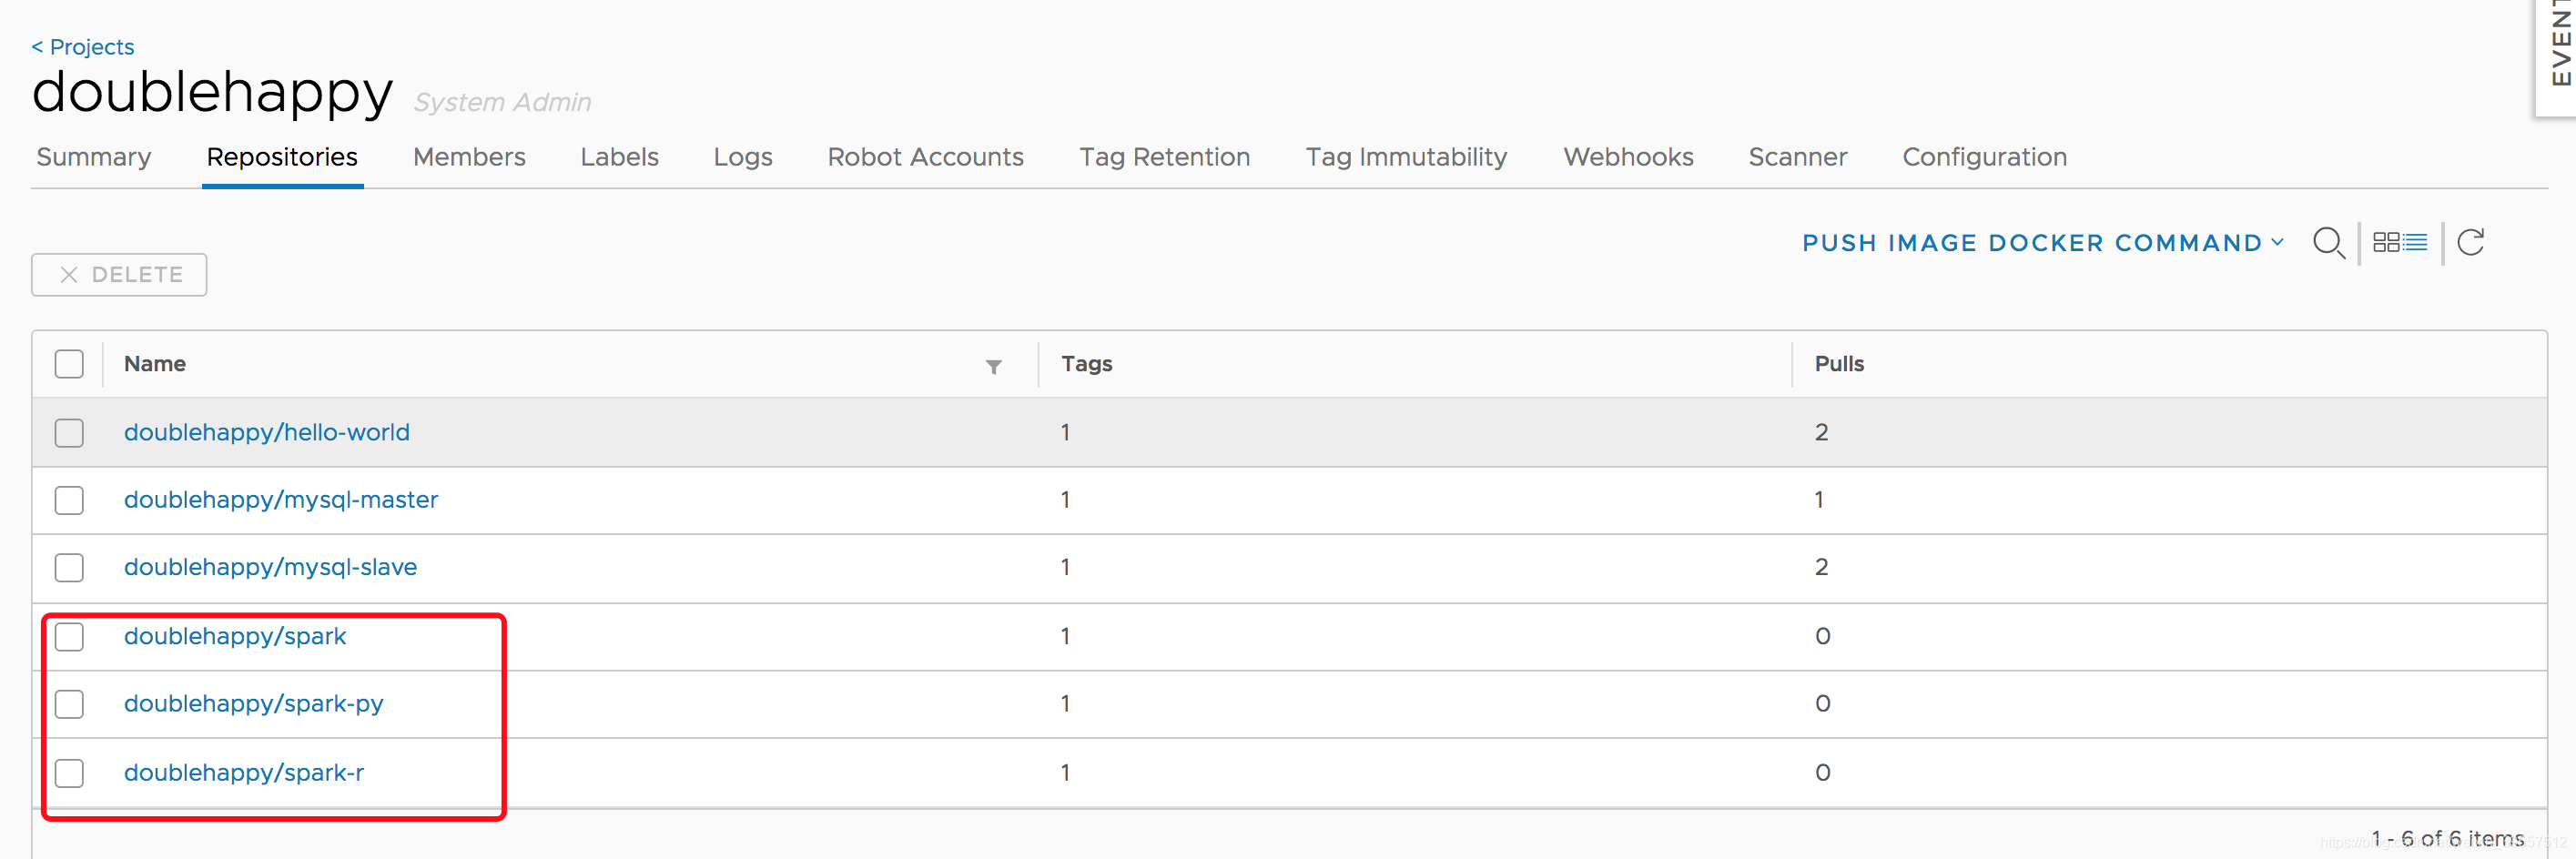Click the refresh repositories icon

[x=2470, y=243]
